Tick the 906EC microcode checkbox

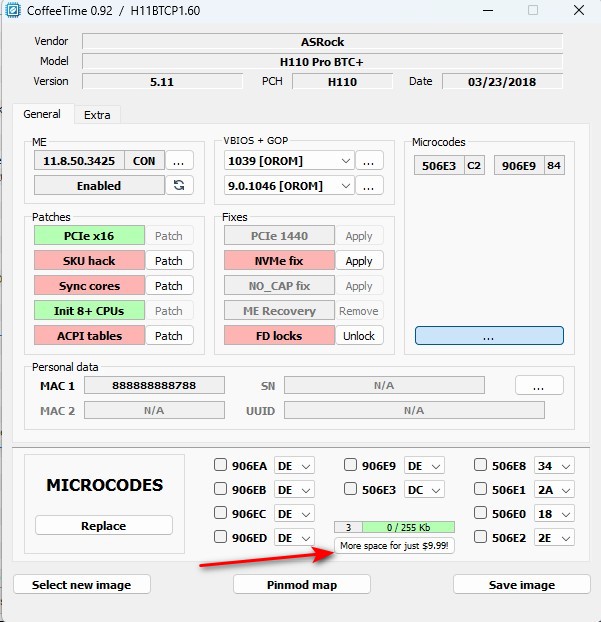pos(220,513)
